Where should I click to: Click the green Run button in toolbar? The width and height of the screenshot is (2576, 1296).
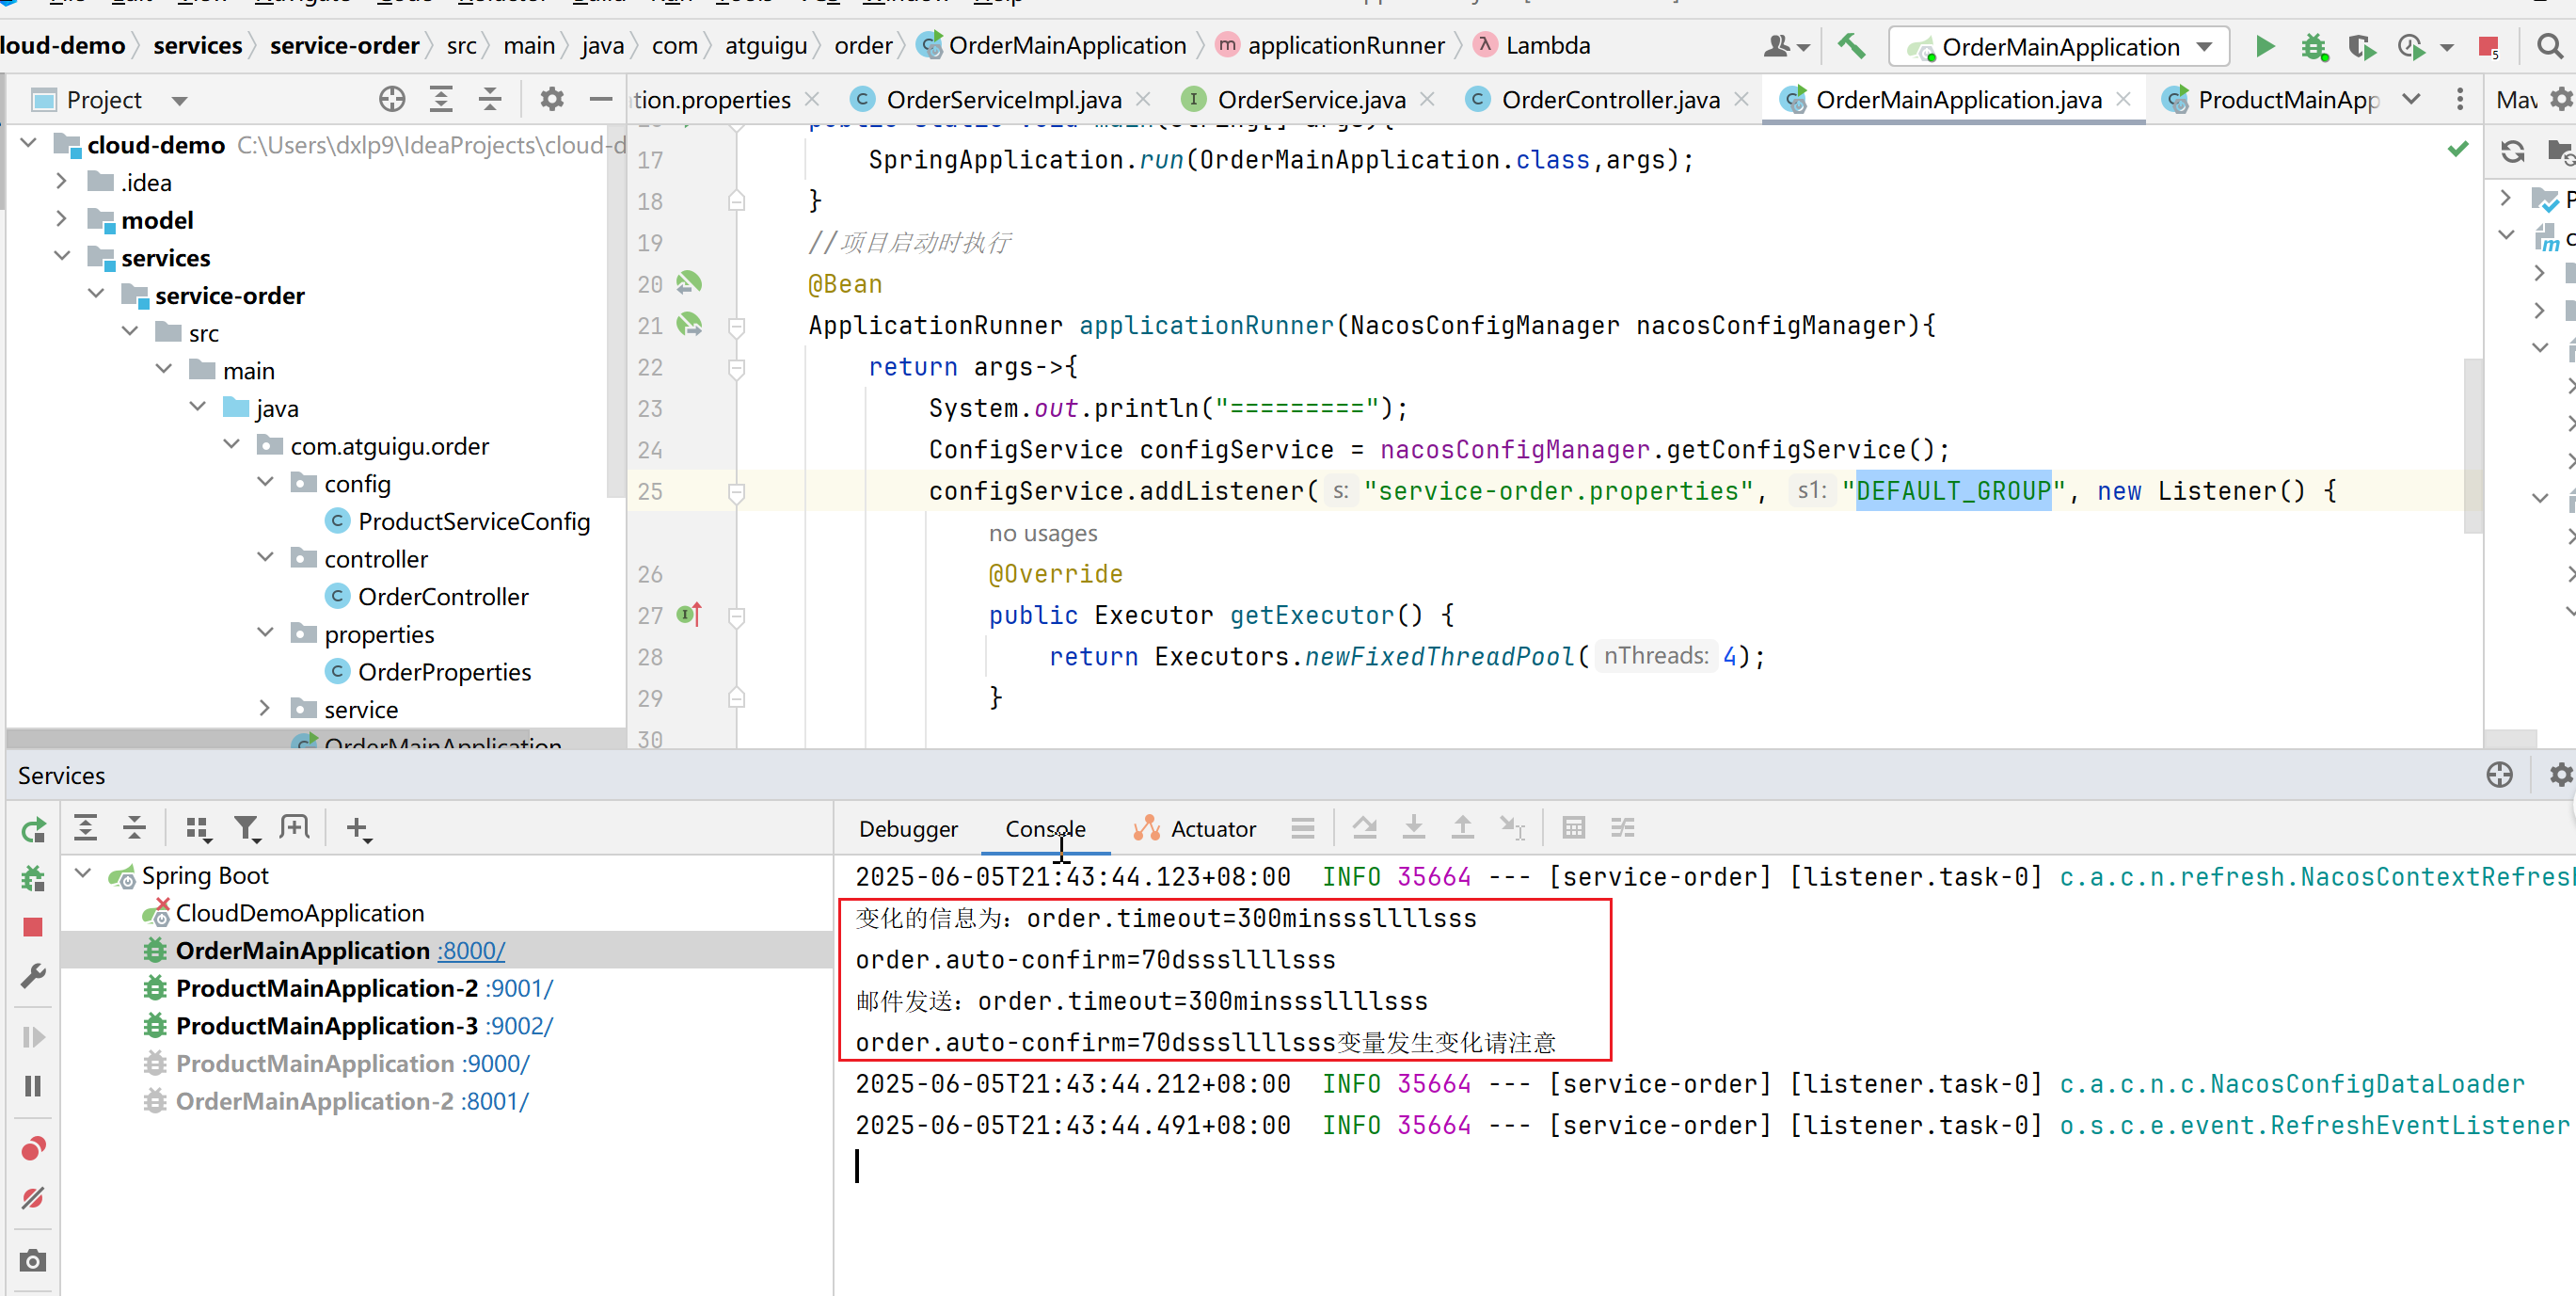(2265, 47)
